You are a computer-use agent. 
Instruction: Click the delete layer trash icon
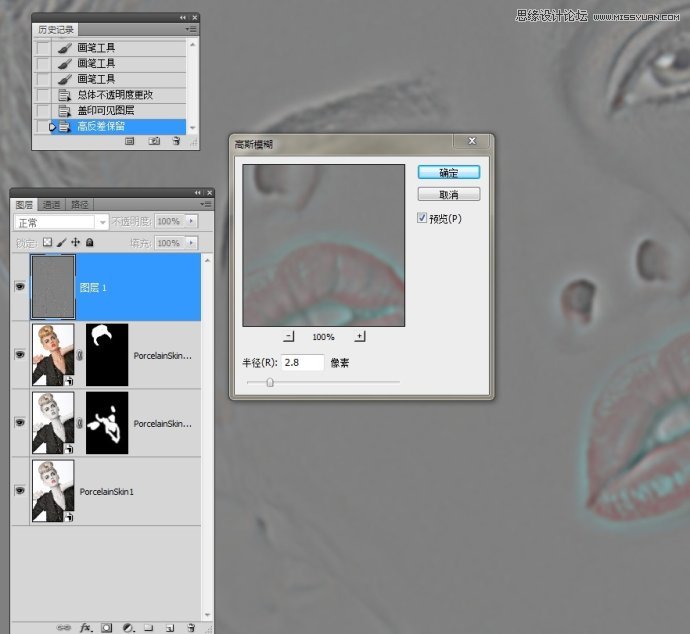[190, 627]
